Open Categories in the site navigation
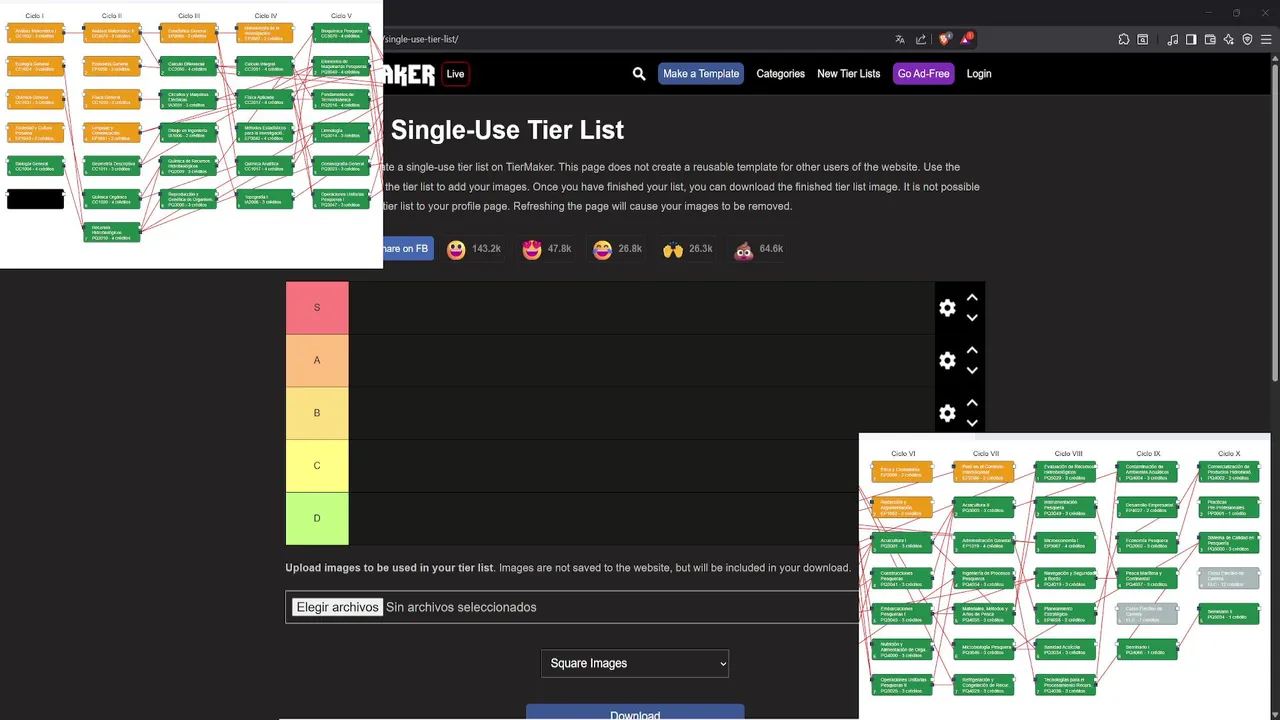This screenshot has height=720, width=1280. pyautogui.click(x=780, y=74)
